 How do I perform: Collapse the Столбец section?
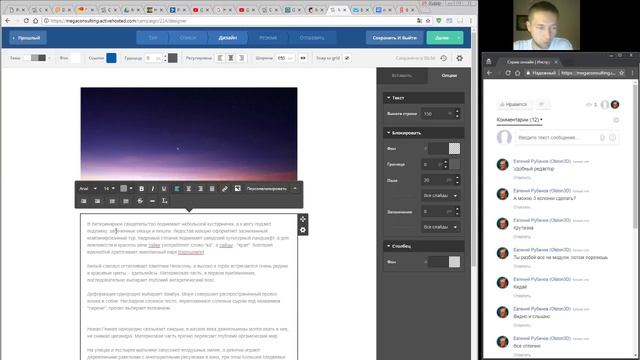click(x=423, y=246)
